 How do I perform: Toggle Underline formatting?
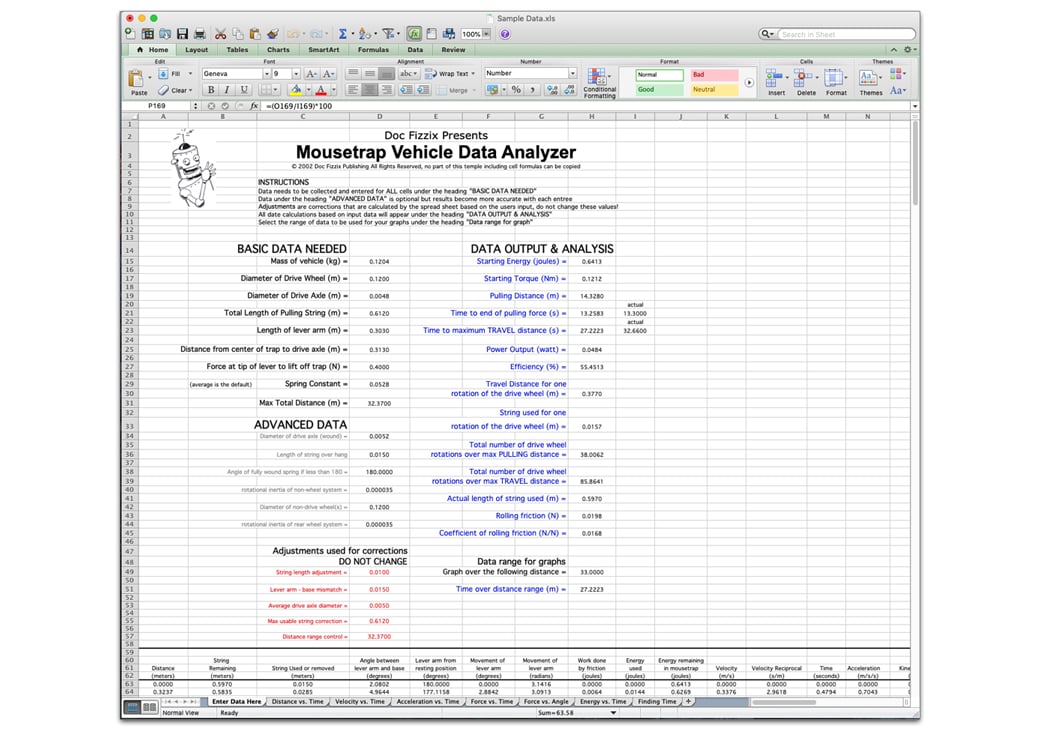[x=244, y=90]
